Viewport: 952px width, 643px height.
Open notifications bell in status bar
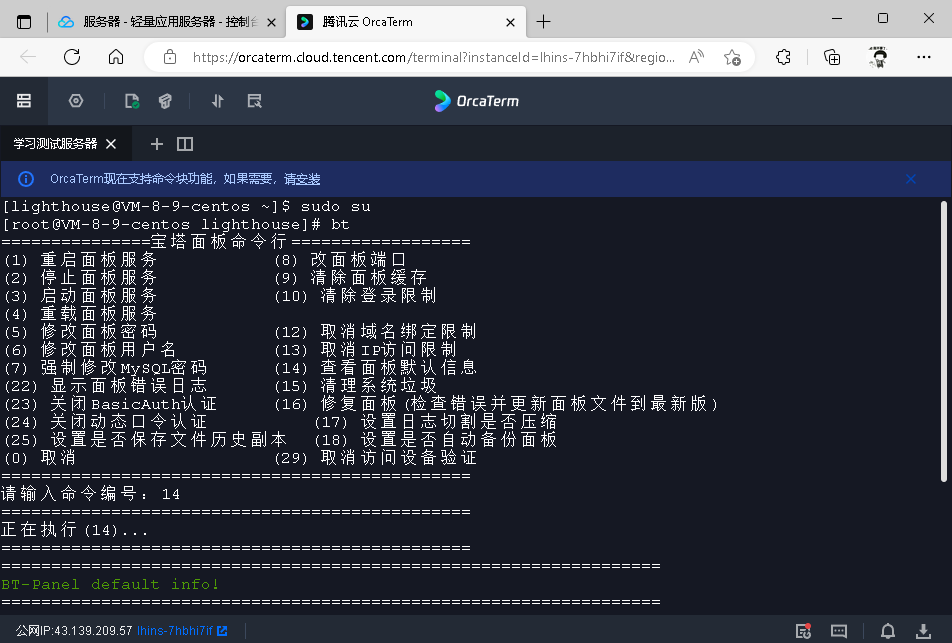(x=888, y=631)
